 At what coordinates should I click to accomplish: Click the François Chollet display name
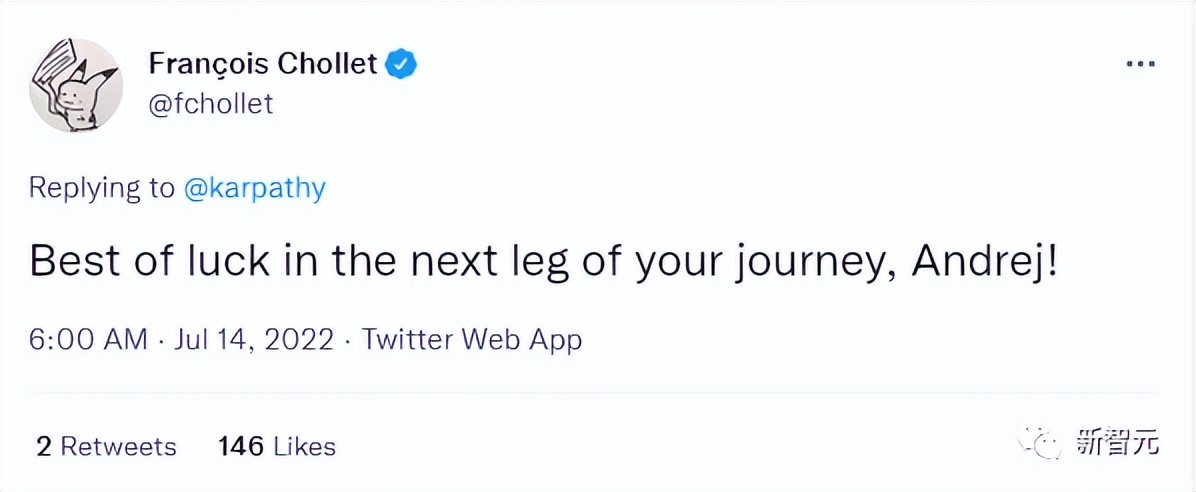[263, 64]
